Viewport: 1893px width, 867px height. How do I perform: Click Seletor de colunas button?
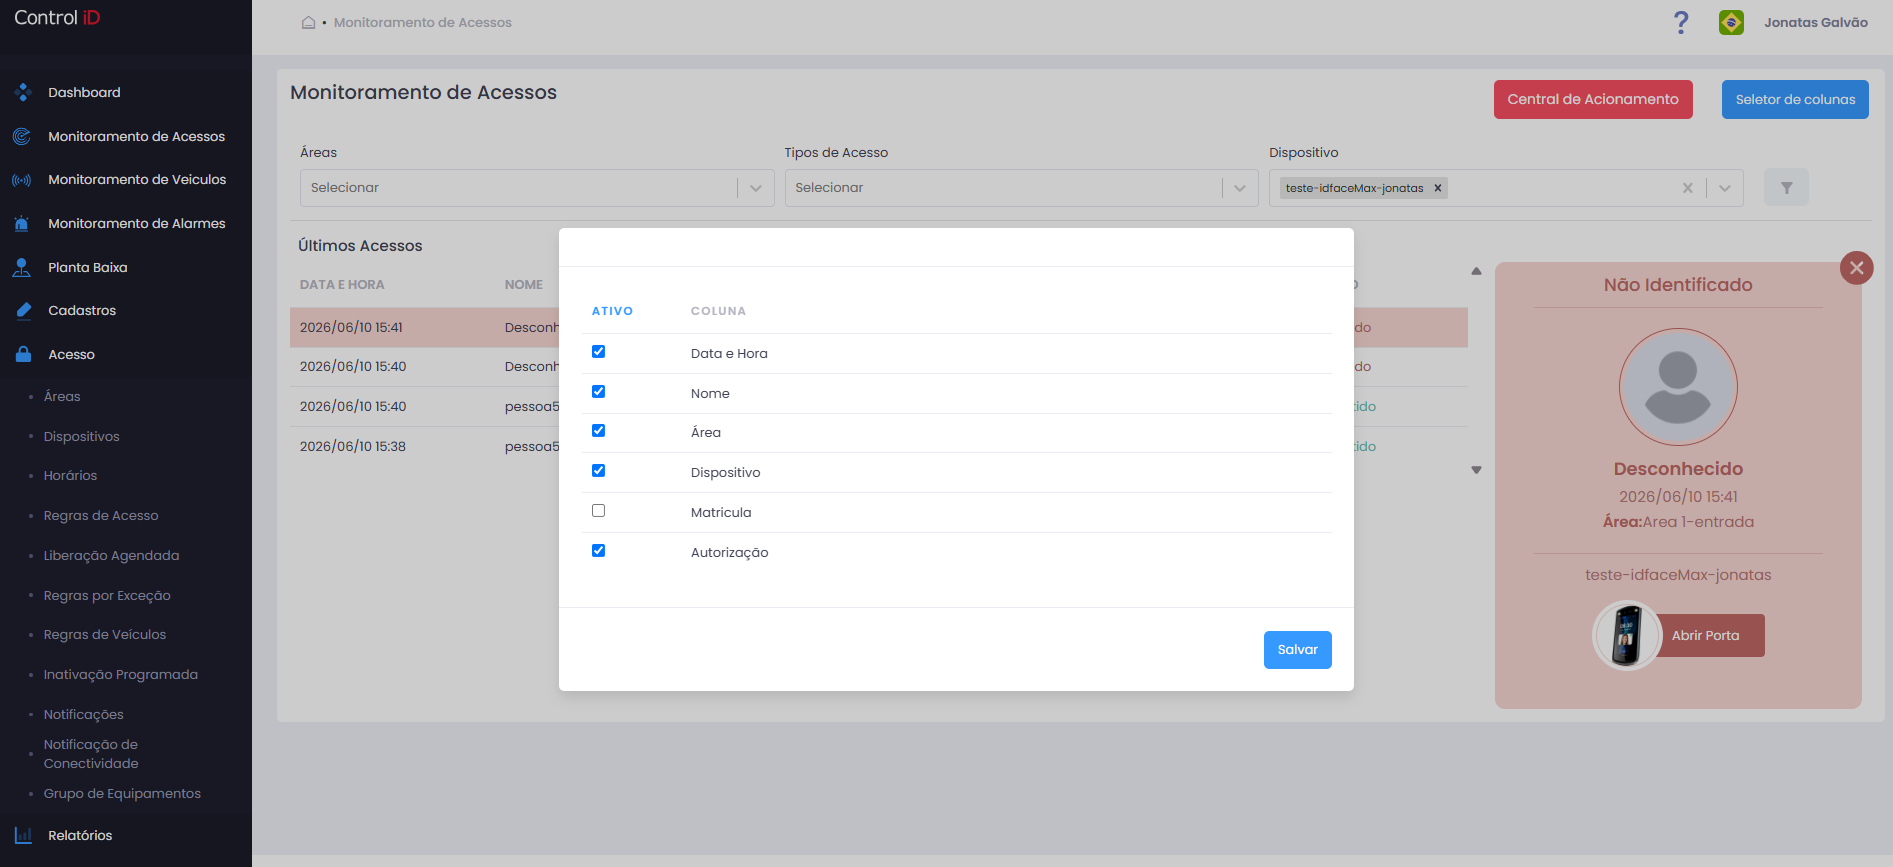point(1795,99)
